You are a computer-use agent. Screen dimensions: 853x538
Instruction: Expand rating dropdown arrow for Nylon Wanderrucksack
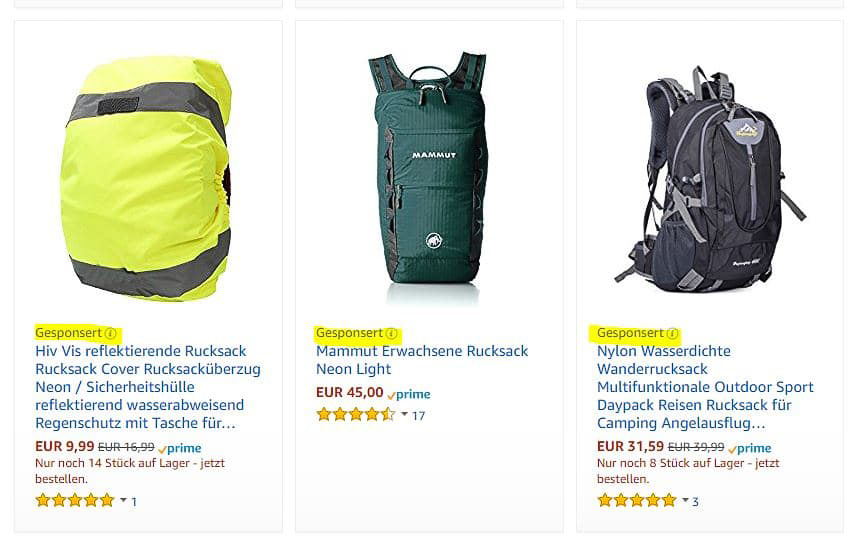[x=685, y=500]
